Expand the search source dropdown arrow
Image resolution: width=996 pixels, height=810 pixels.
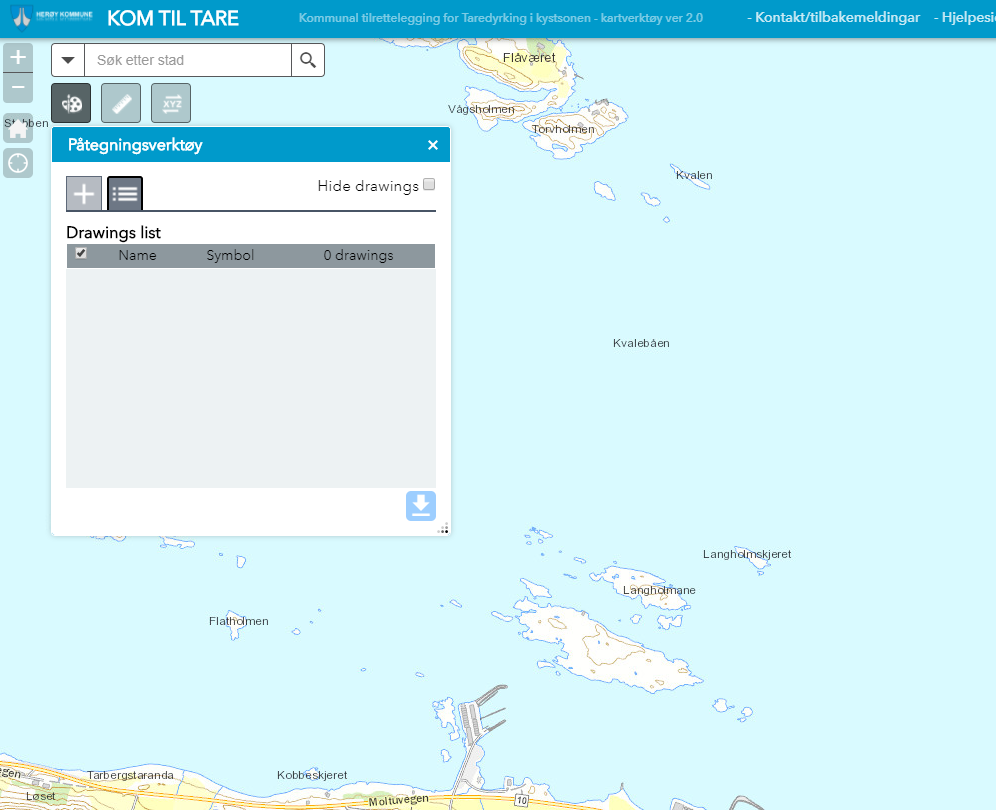(68, 60)
